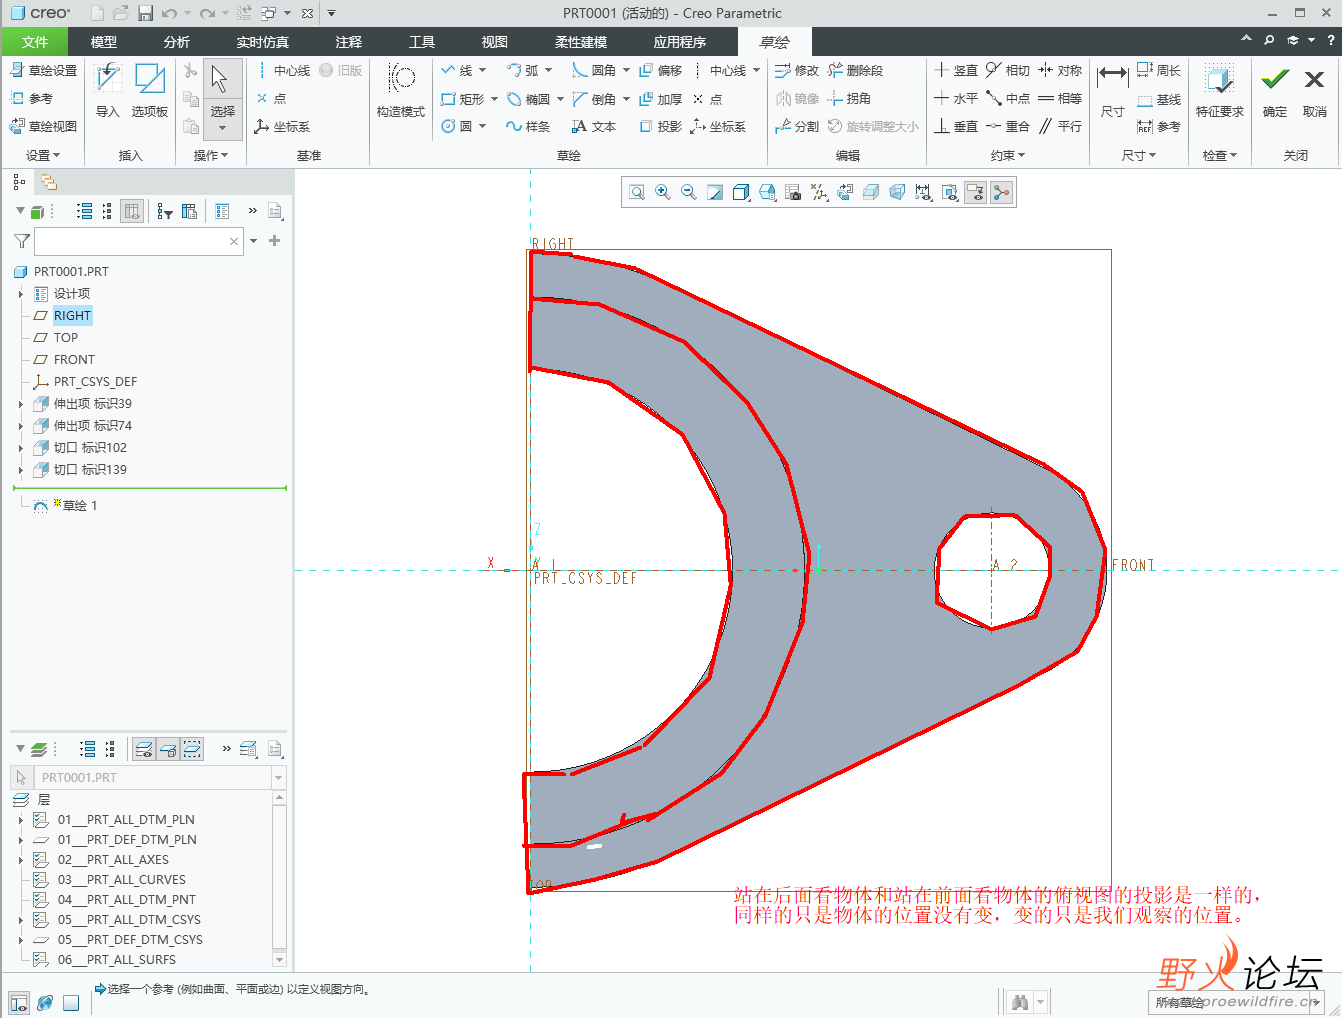Open the 修改 modify tool
Viewport: 1342px width, 1018px height.
(x=797, y=70)
